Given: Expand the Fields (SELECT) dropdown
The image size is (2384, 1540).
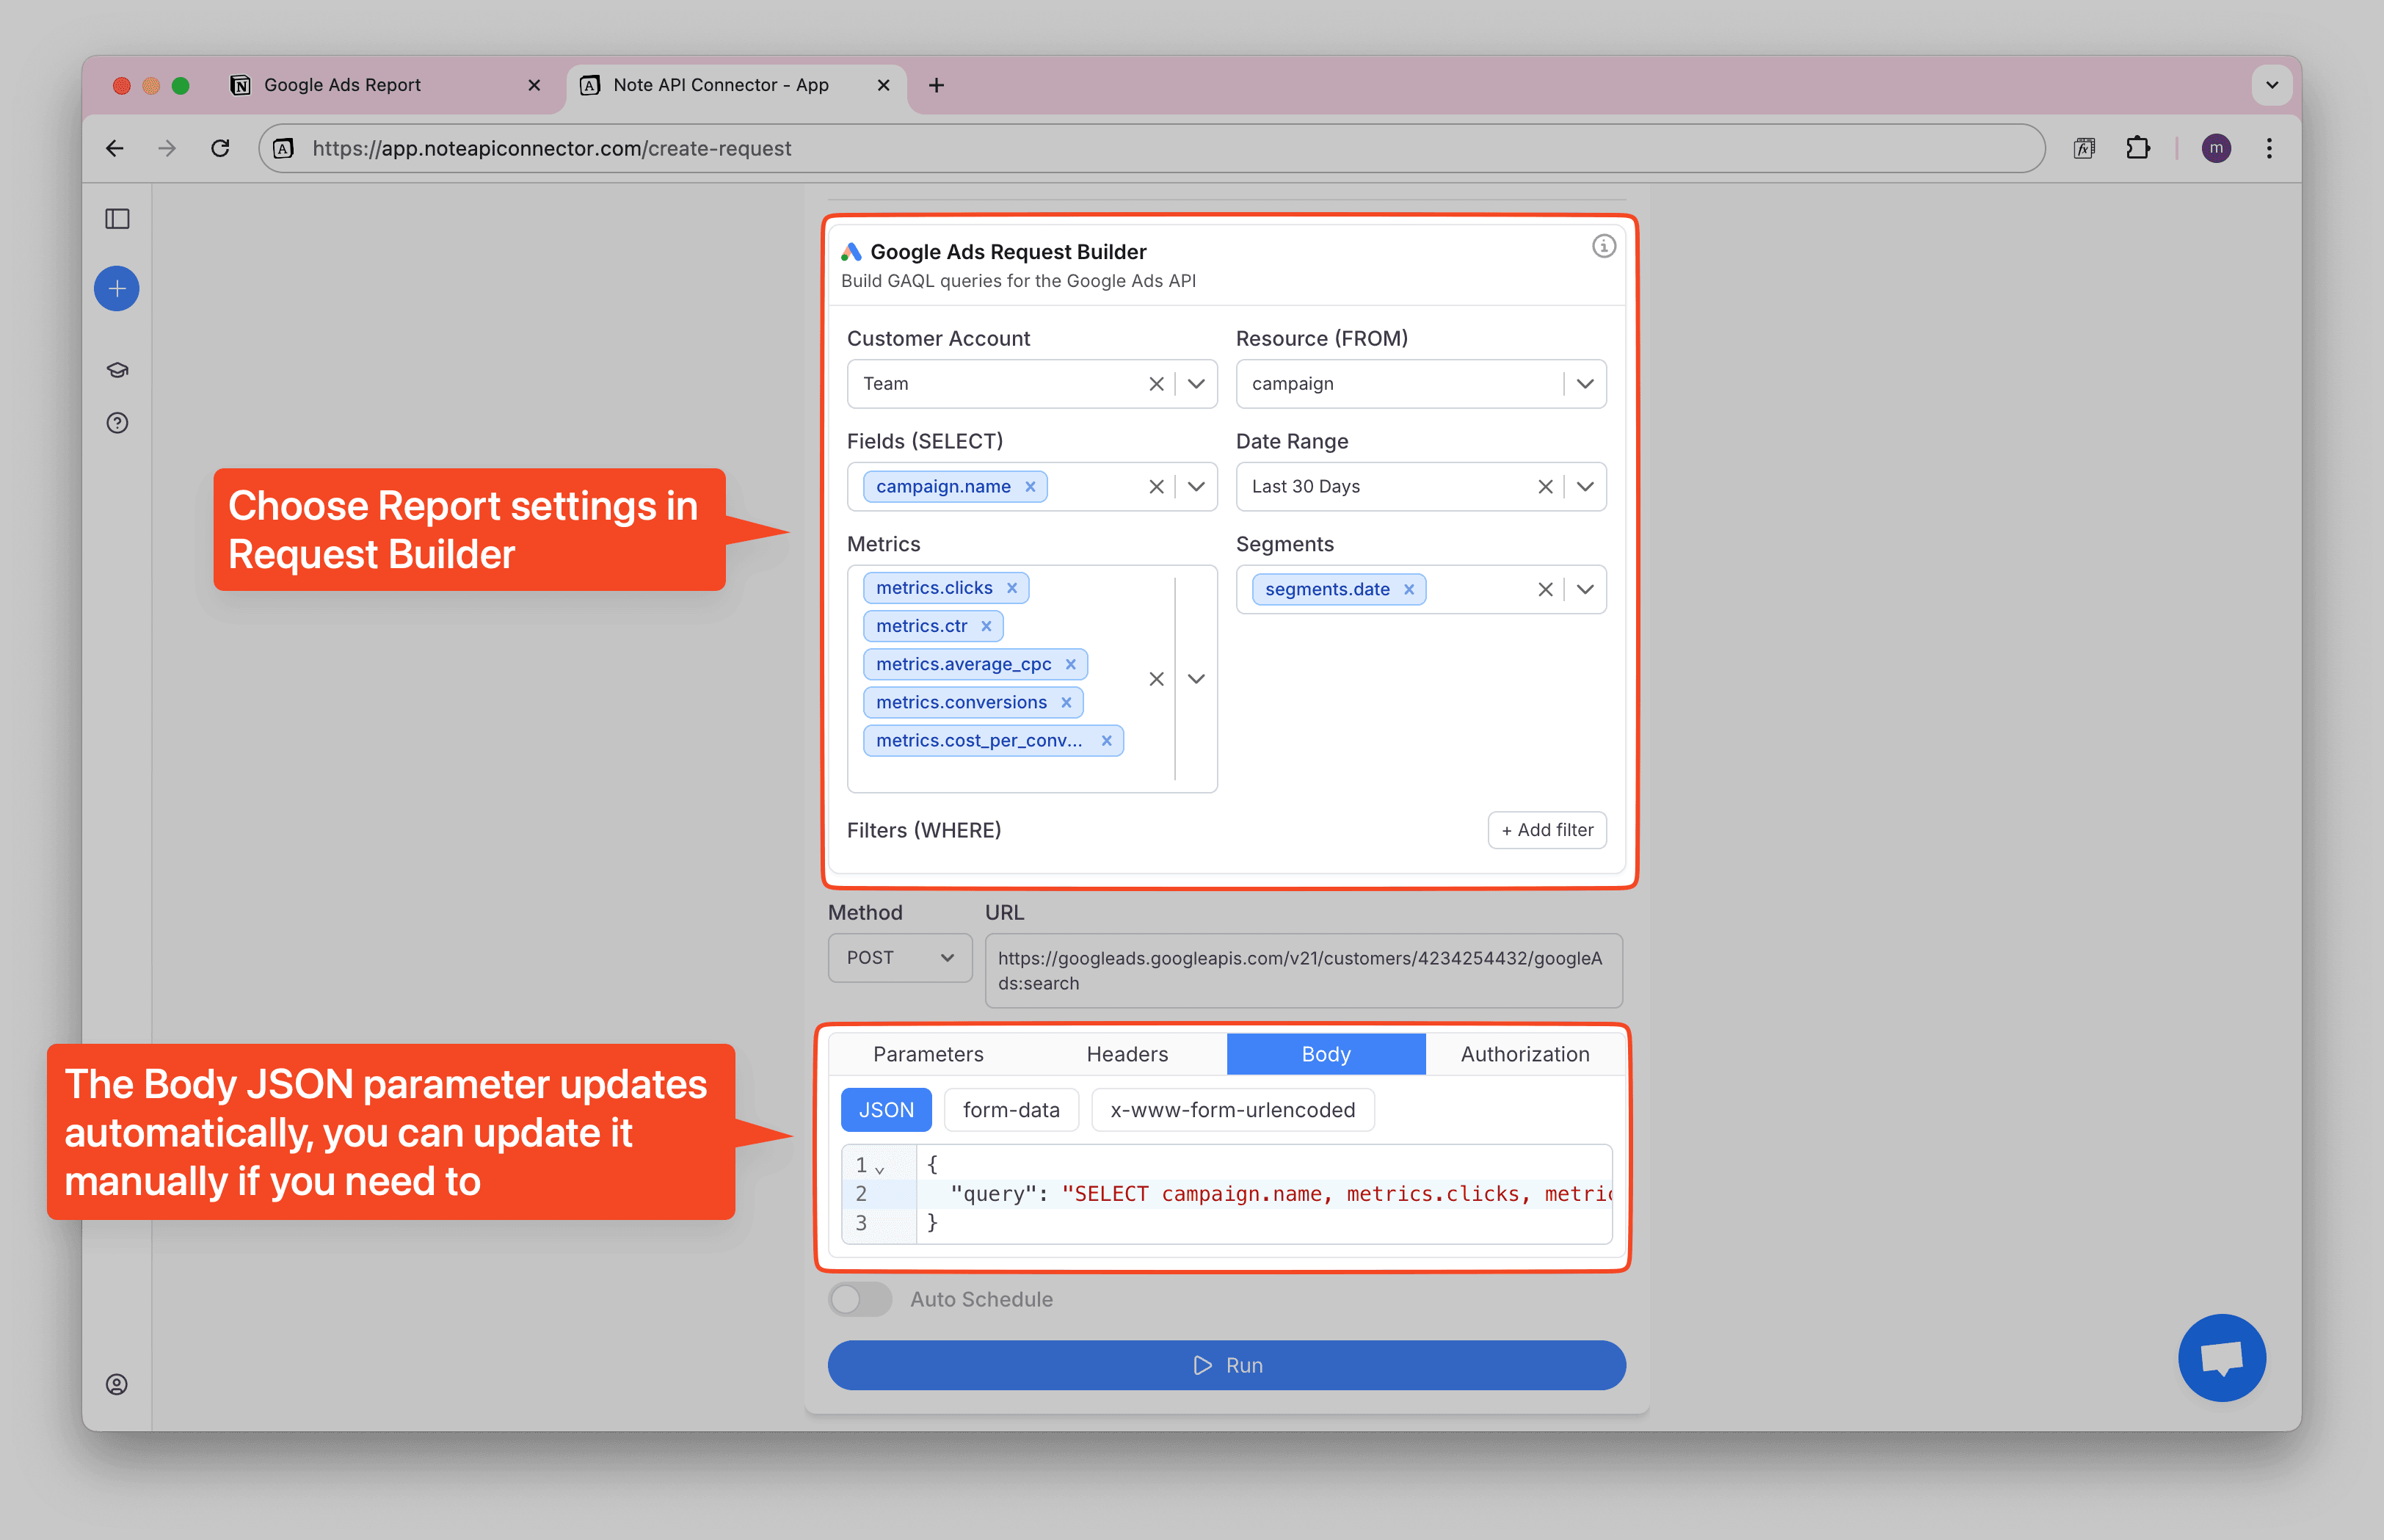Looking at the screenshot, I should tap(1196, 487).
